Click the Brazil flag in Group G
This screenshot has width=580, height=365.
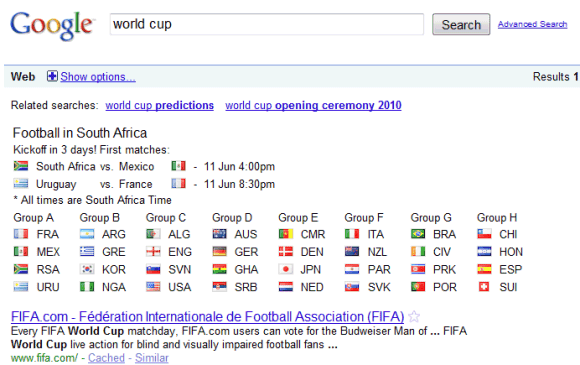(418, 234)
